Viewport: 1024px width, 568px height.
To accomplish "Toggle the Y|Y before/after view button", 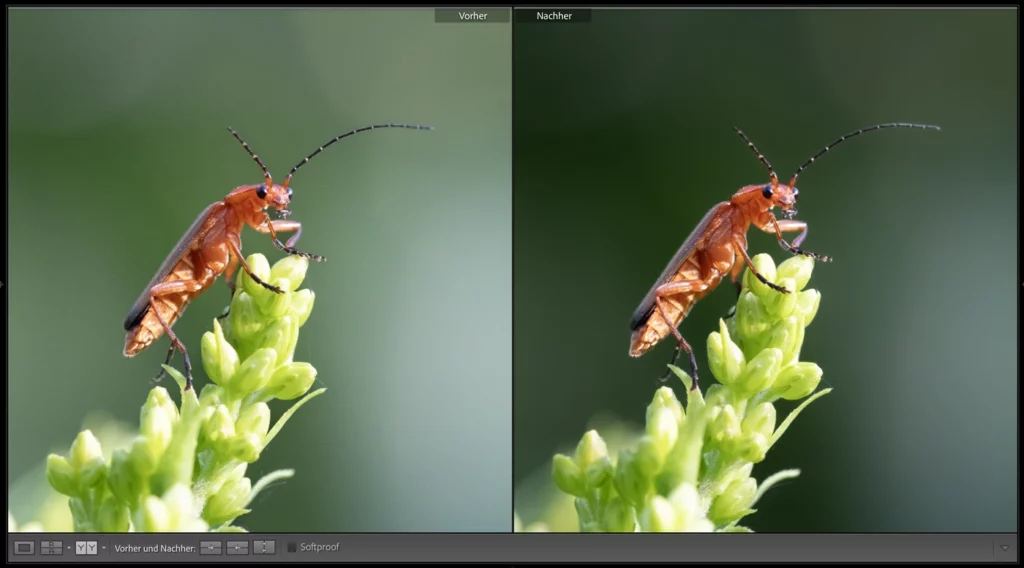I will [87, 547].
